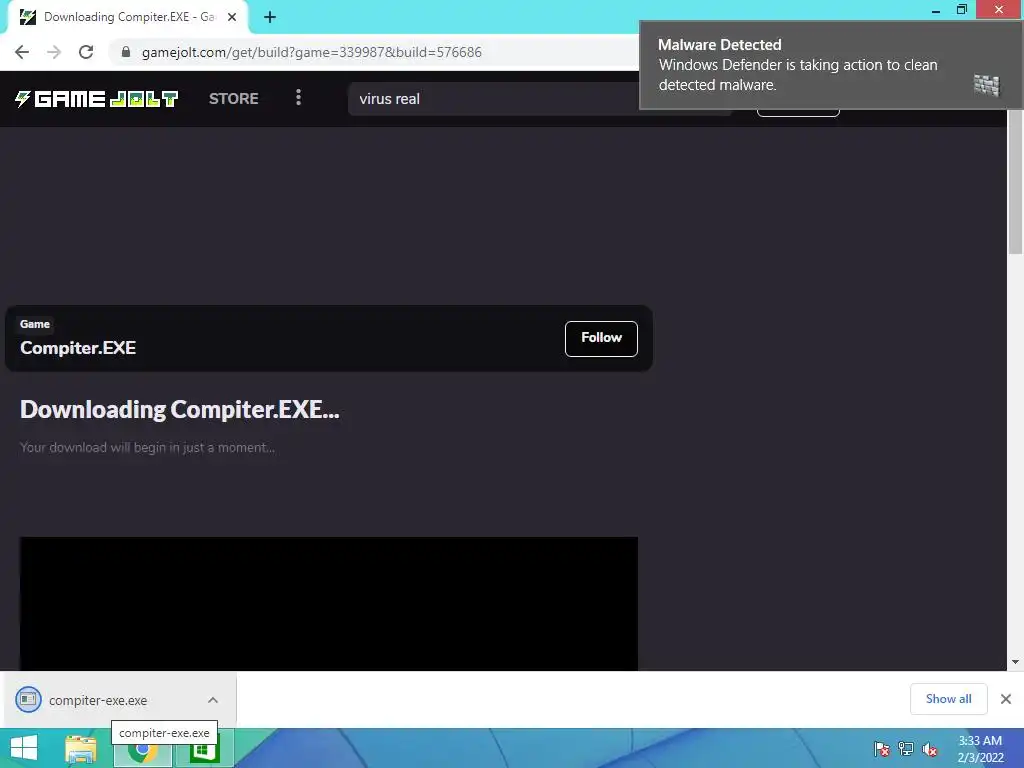Open the green taskbar app icon
This screenshot has height=768, width=1024.
pos(204,752)
